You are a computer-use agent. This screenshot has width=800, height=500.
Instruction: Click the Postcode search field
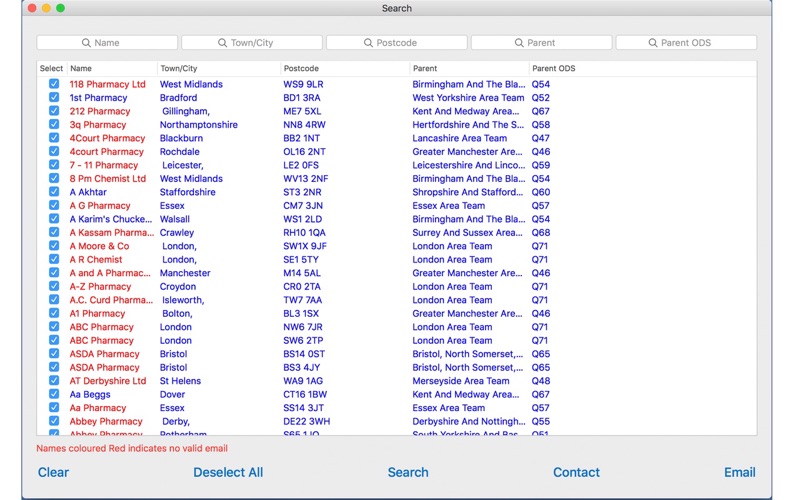tap(397, 43)
